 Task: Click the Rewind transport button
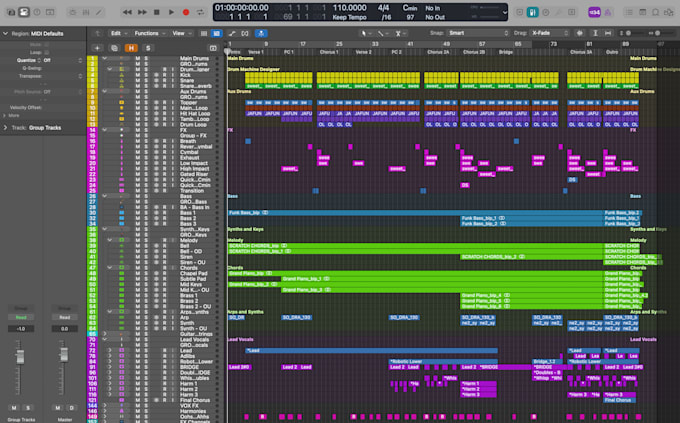127,12
